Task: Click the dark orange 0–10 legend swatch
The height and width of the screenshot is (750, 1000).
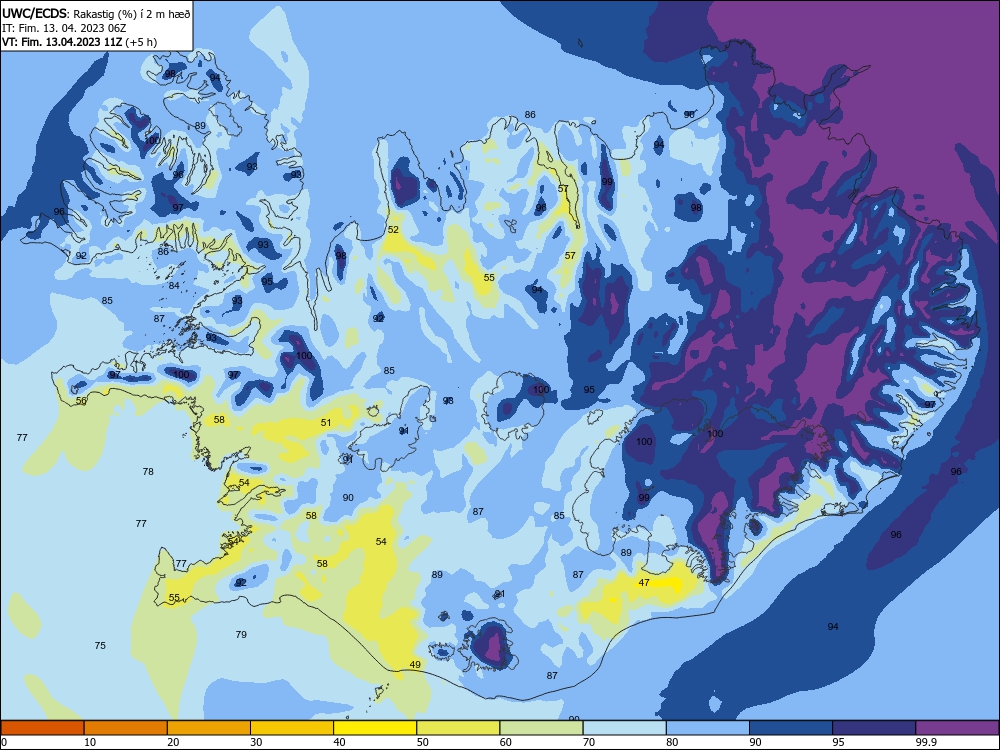Action: (42, 728)
